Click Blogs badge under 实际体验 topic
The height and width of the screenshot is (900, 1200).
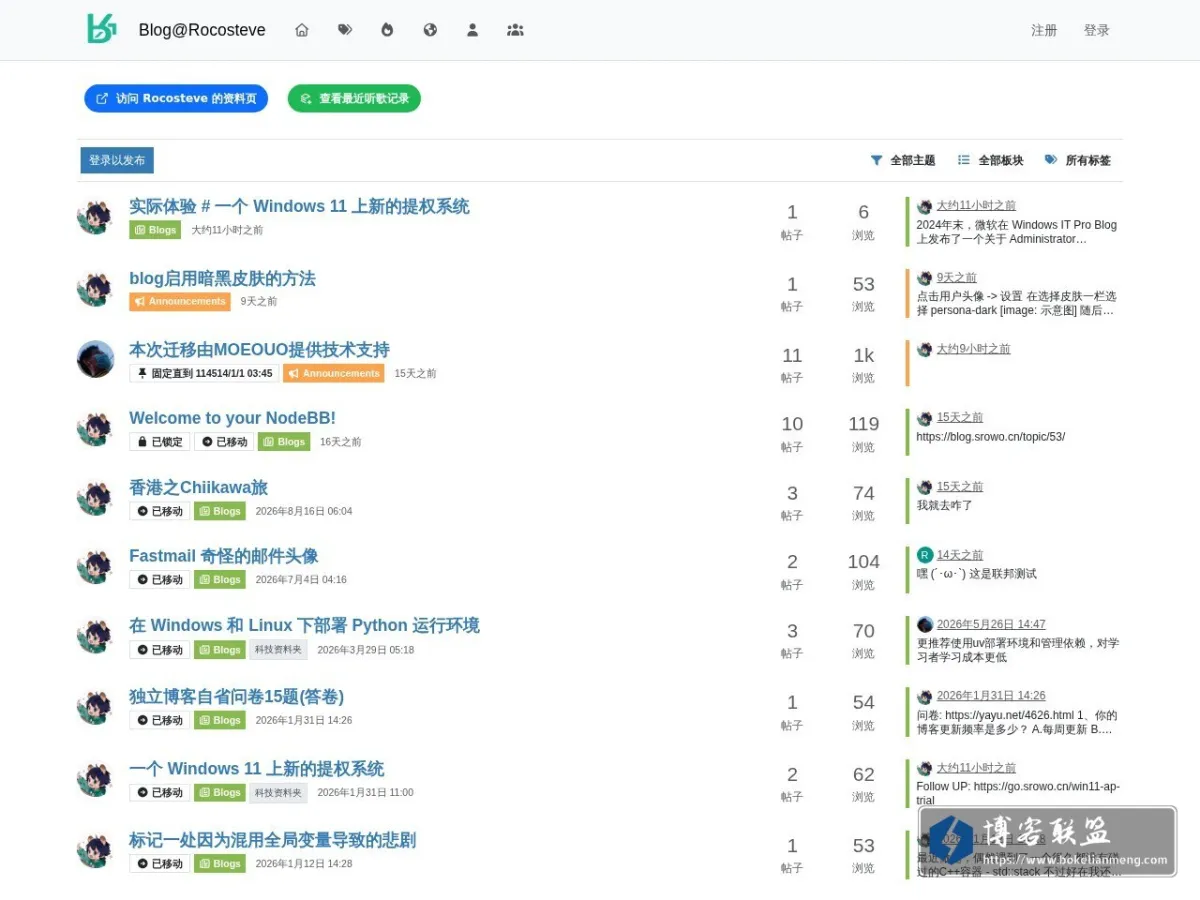tap(155, 230)
